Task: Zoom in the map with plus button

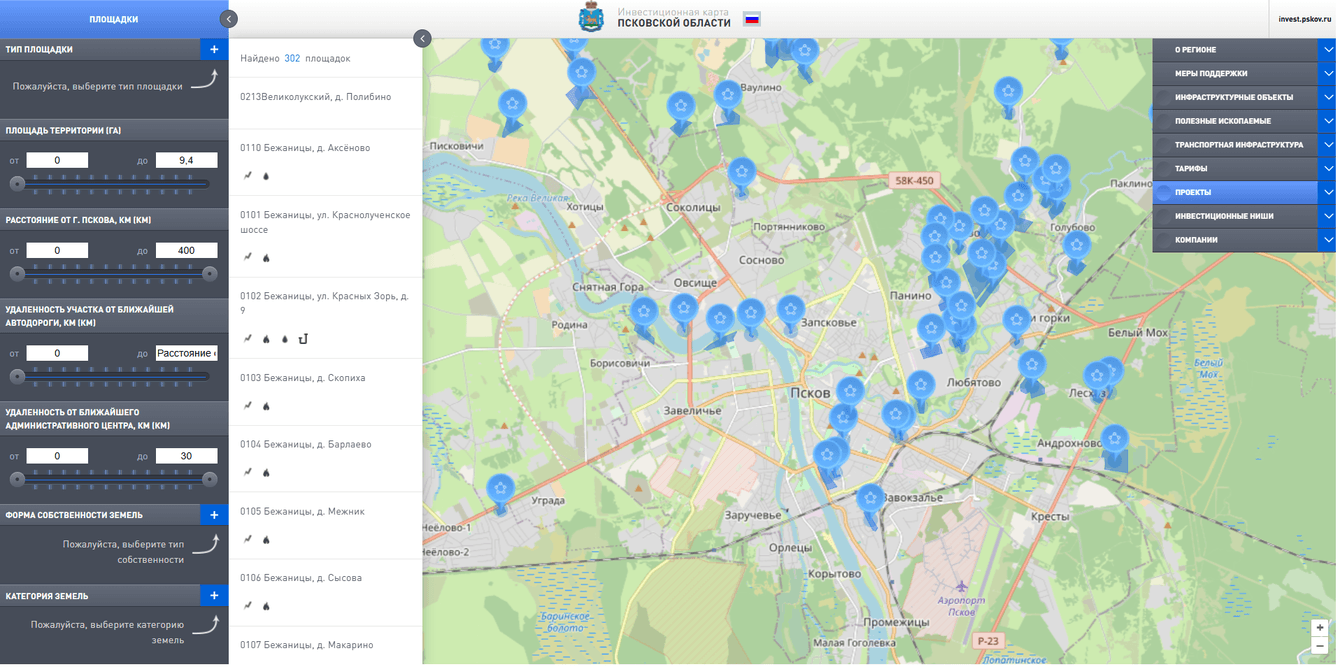Action: coord(1320,628)
